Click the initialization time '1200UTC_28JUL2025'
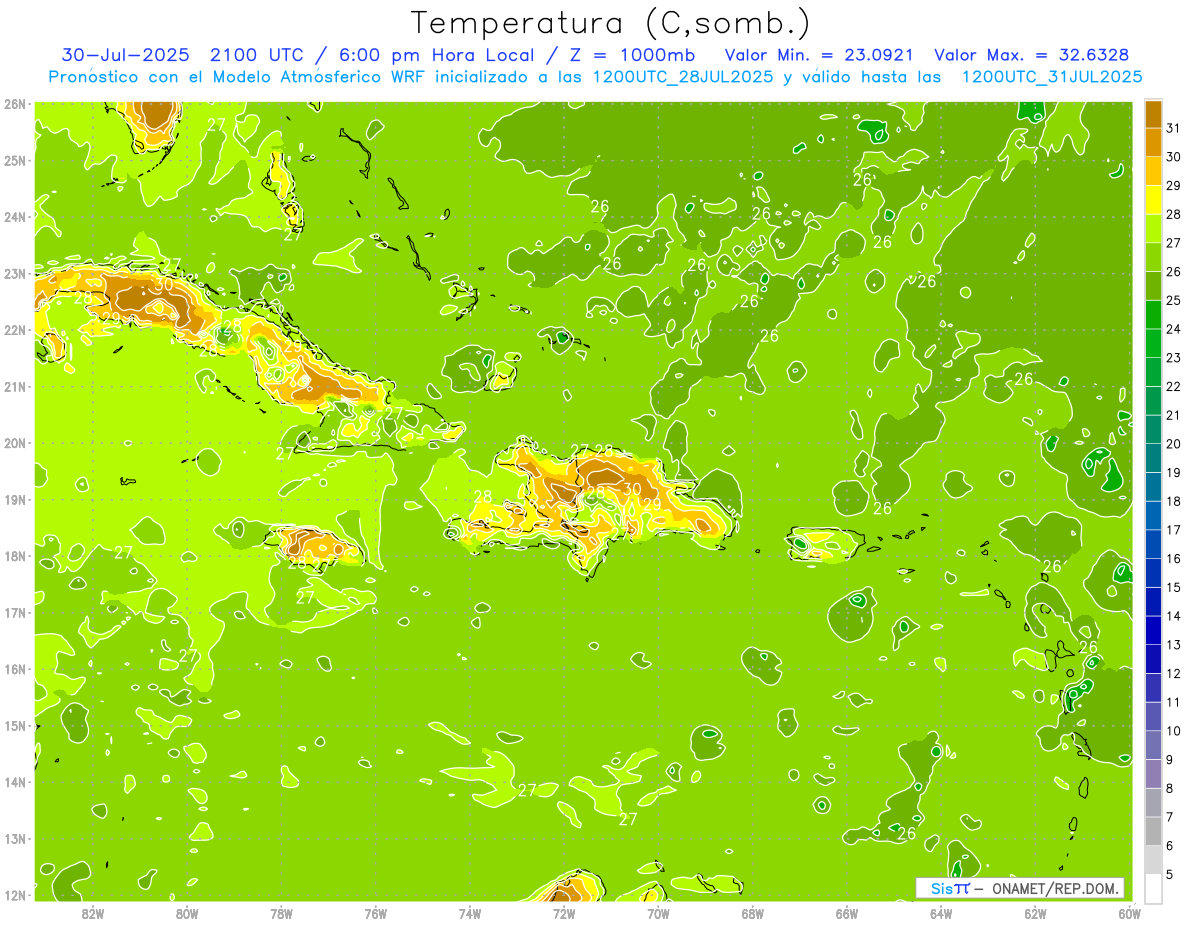Image resolution: width=1200 pixels, height=927 pixels. (x=683, y=77)
